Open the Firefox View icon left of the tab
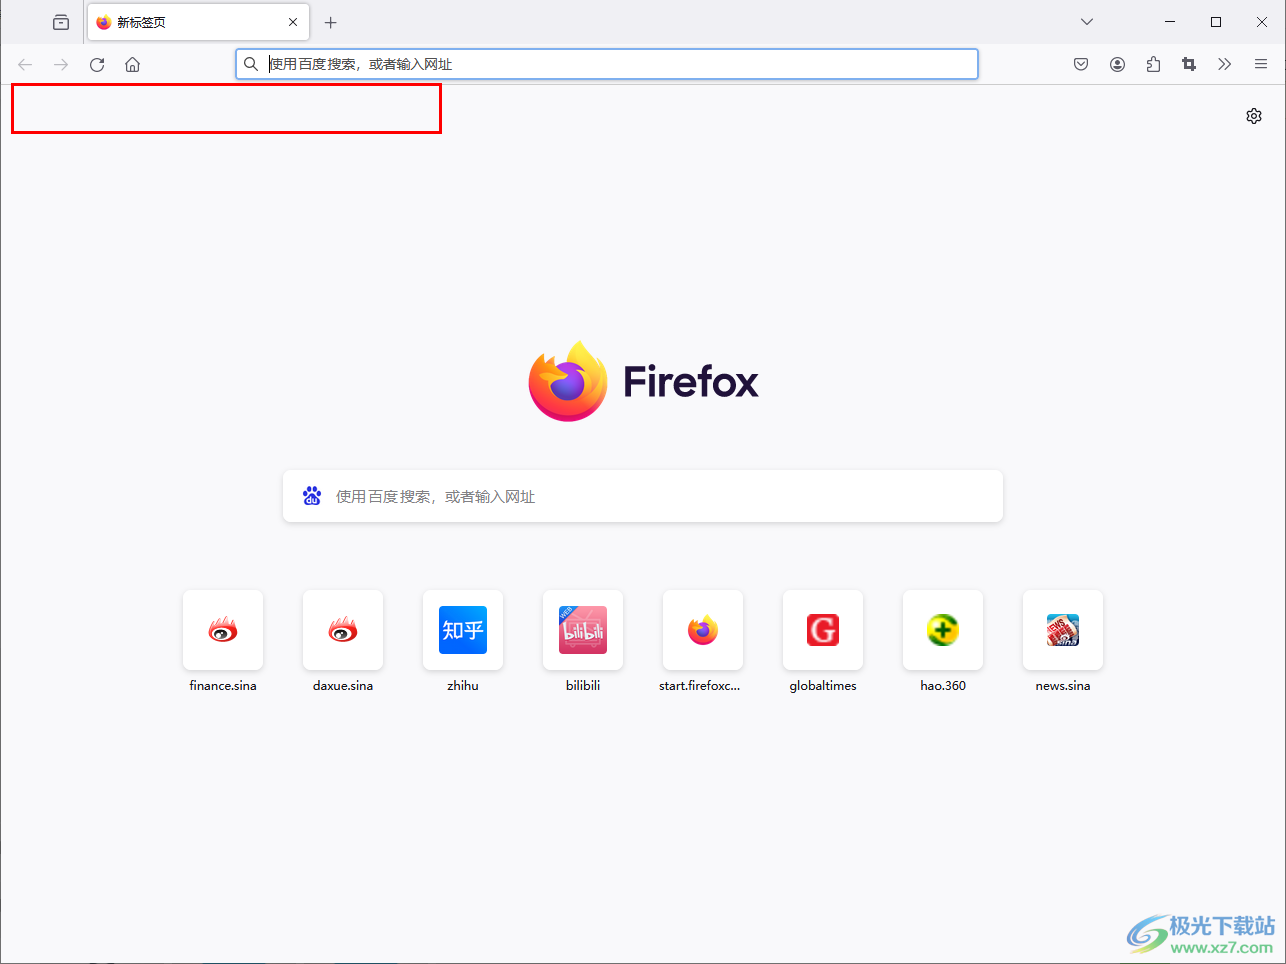Viewport: 1286px width, 964px height. click(x=61, y=22)
